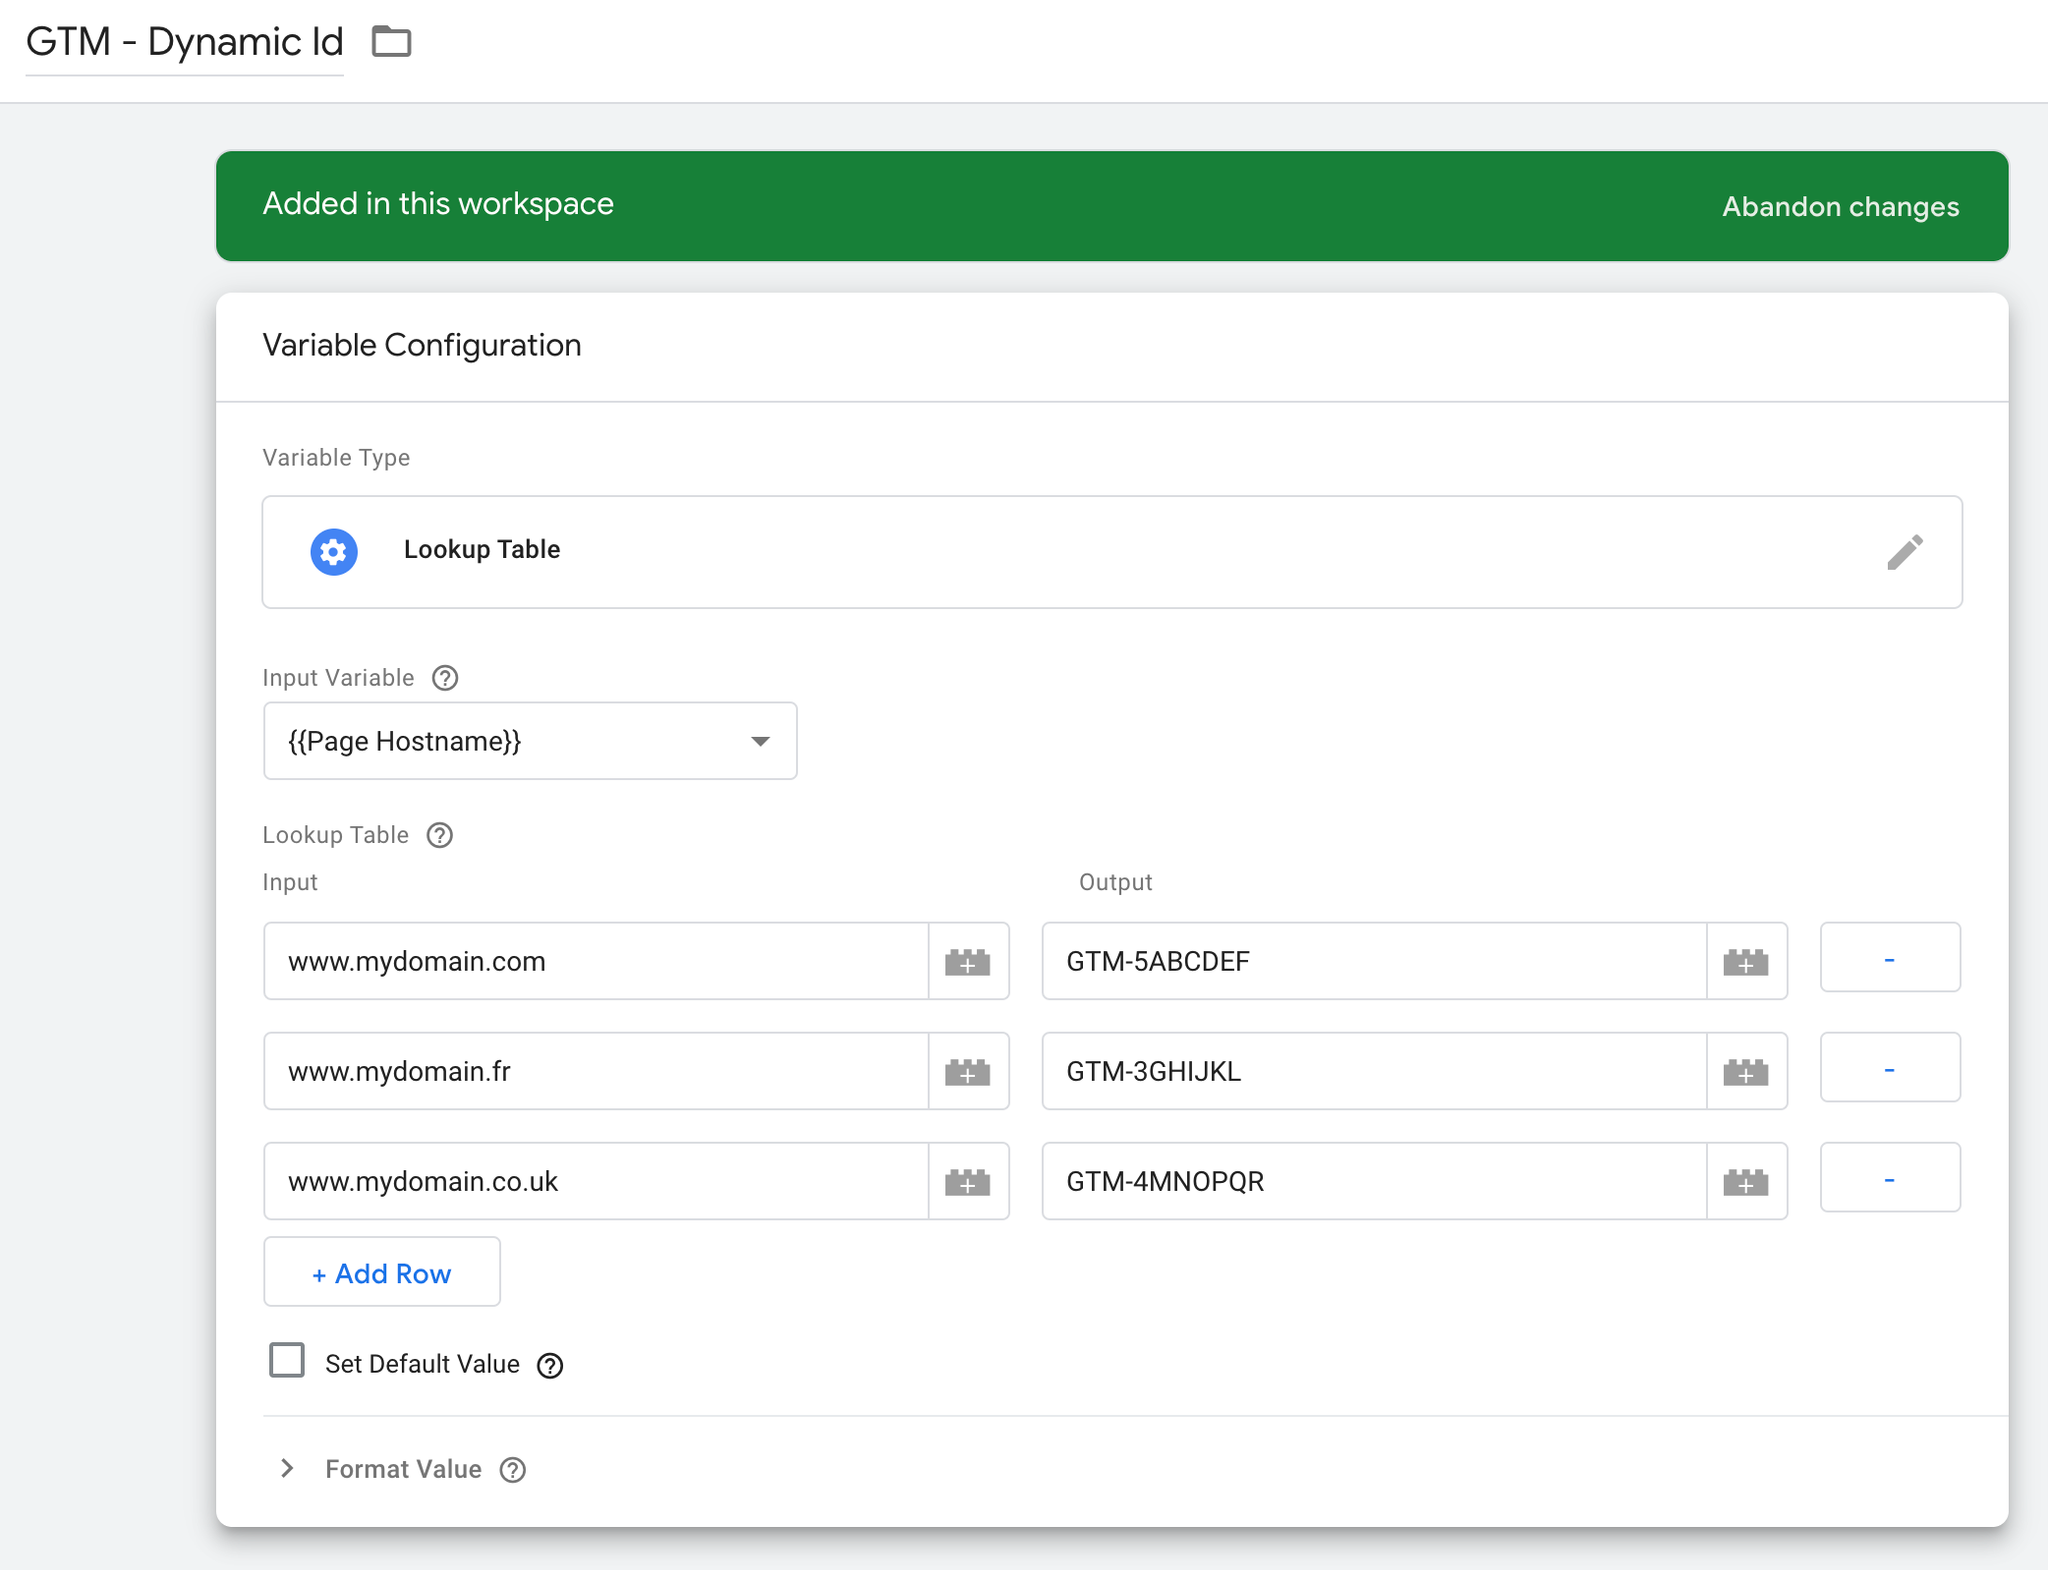The height and width of the screenshot is (1570, 2048).
Task: Click the Output column label
Action: (1115, 882)
